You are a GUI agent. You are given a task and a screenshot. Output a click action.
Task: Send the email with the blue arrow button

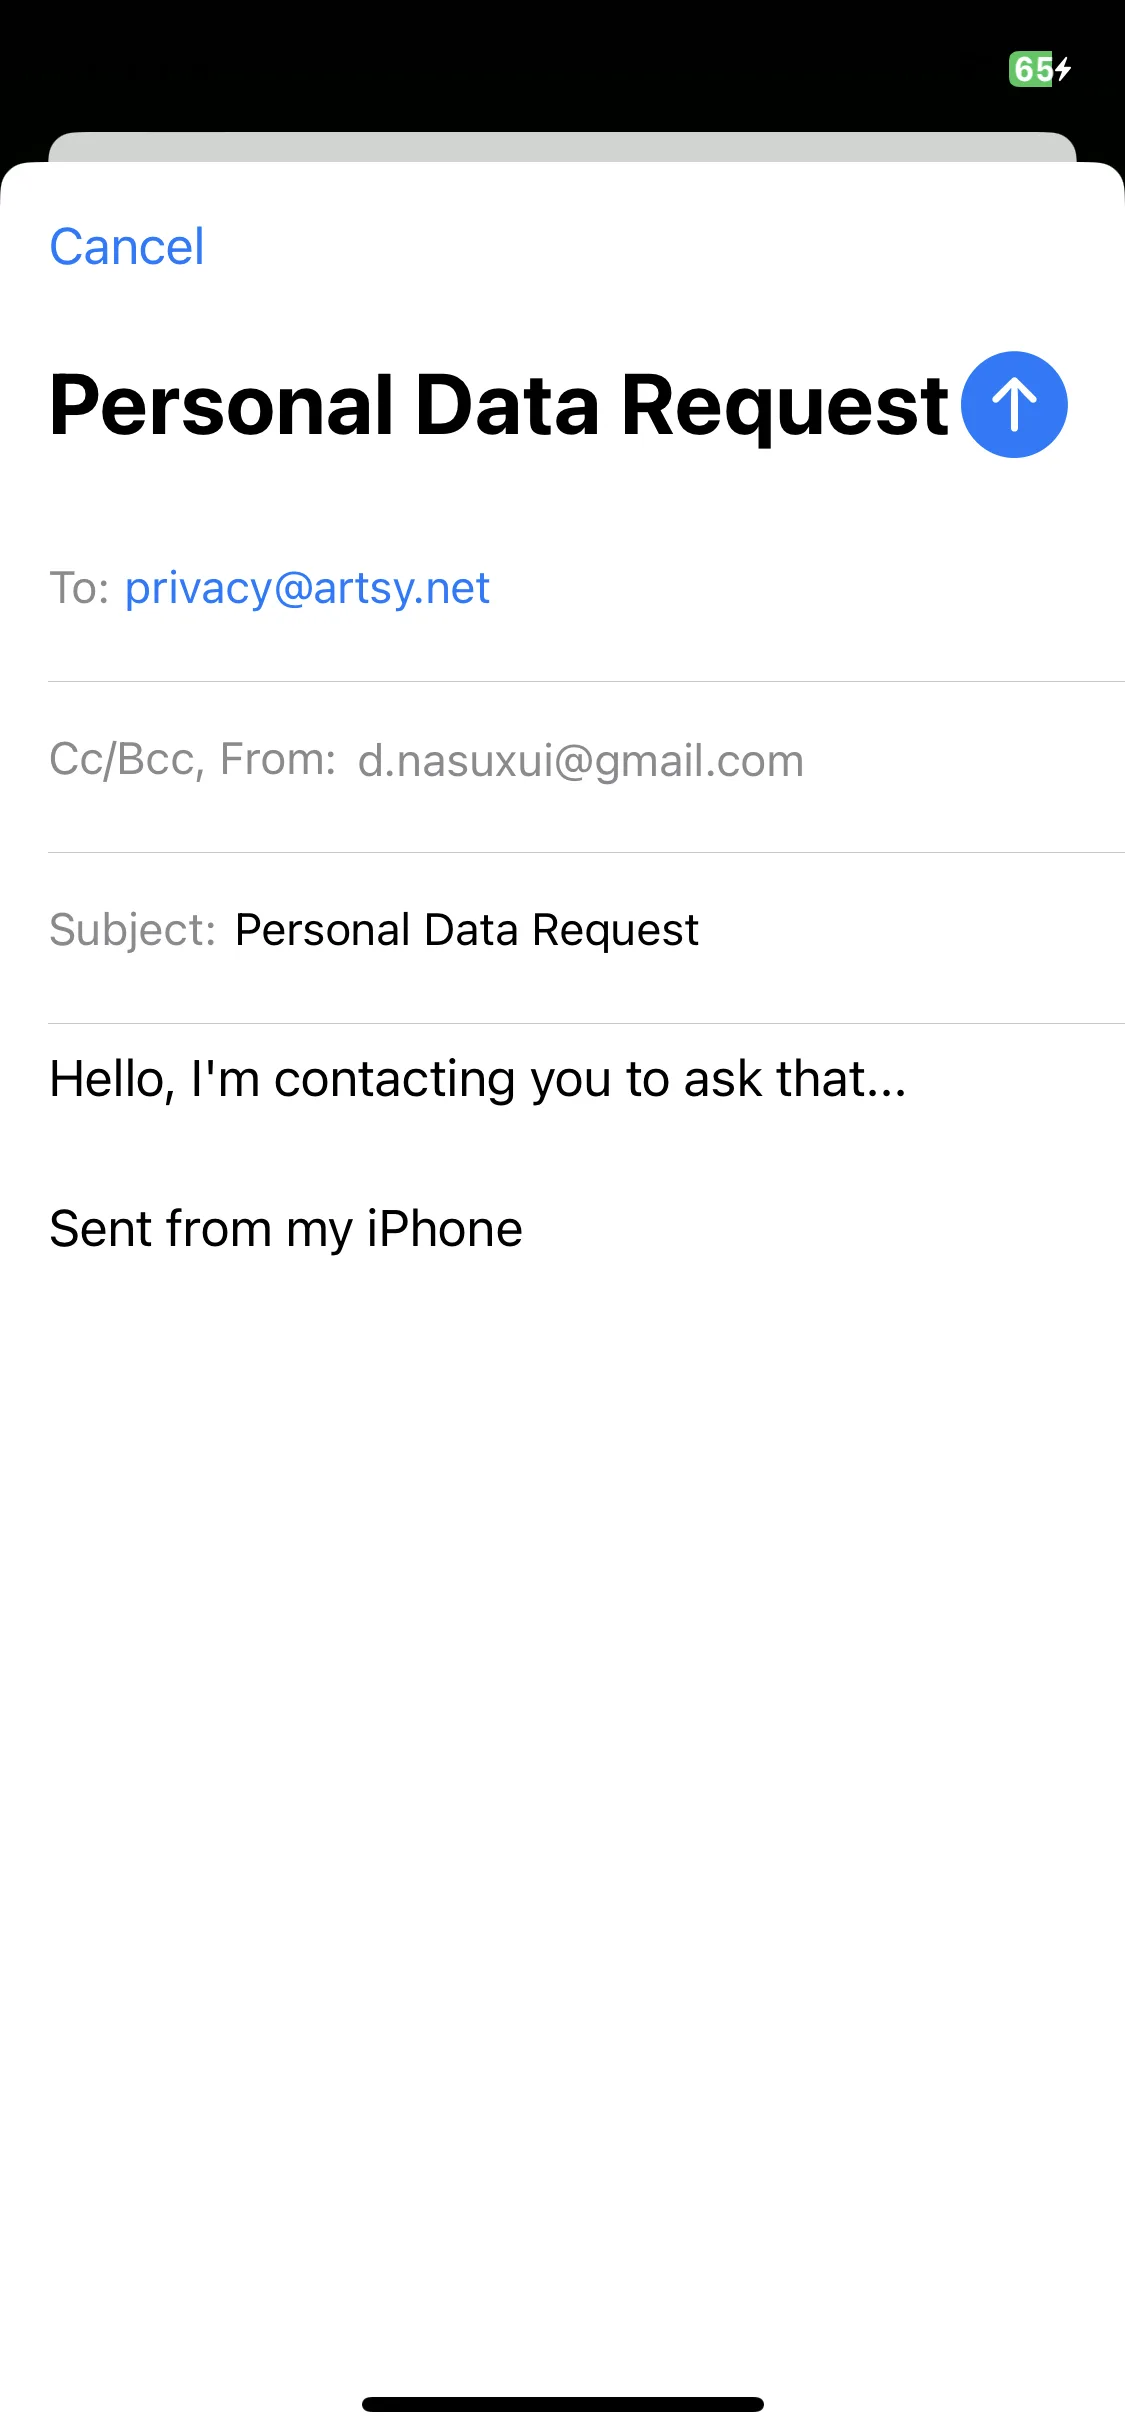[x=1014, y=405]
